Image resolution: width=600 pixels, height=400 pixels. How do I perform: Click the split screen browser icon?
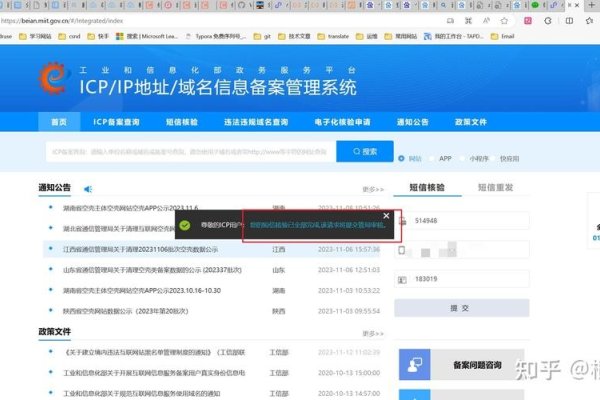coord(569,21)
